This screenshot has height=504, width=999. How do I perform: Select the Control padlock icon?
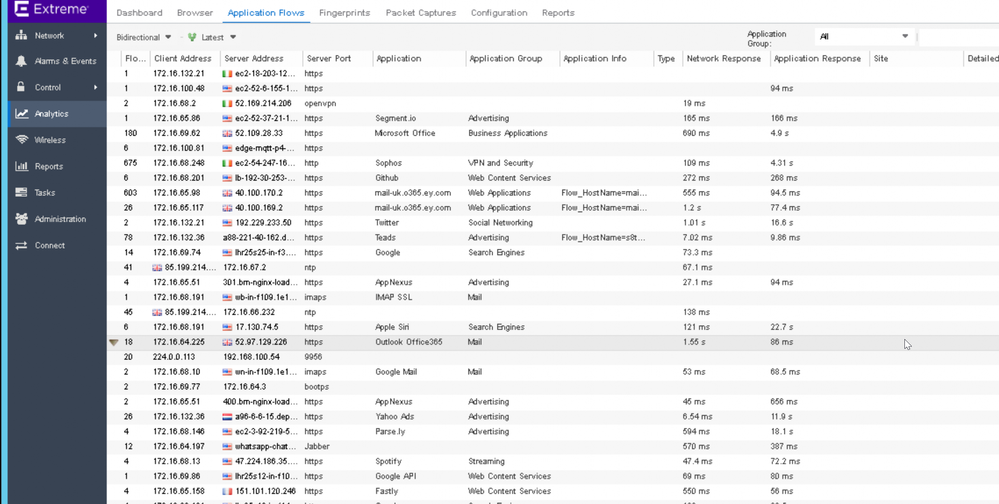pyautogui.click(x=21, y=88)
